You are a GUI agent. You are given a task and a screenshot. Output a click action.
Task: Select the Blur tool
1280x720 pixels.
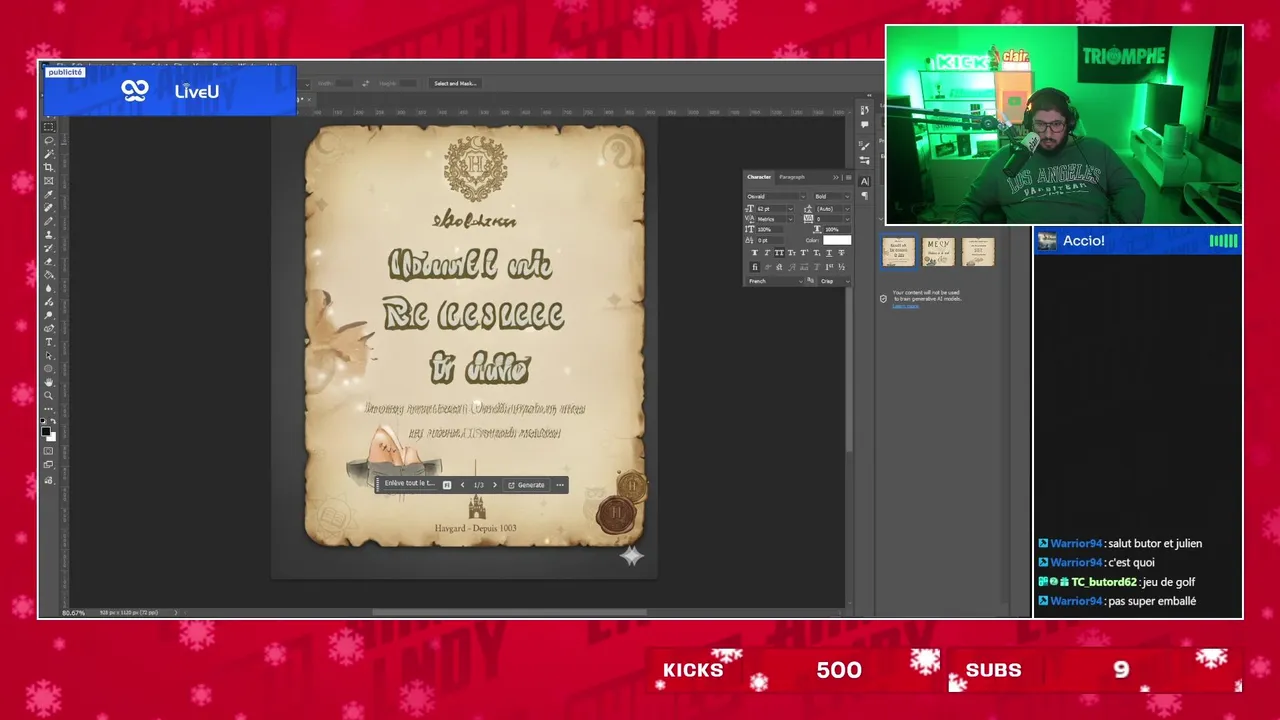tap(48, 288)
